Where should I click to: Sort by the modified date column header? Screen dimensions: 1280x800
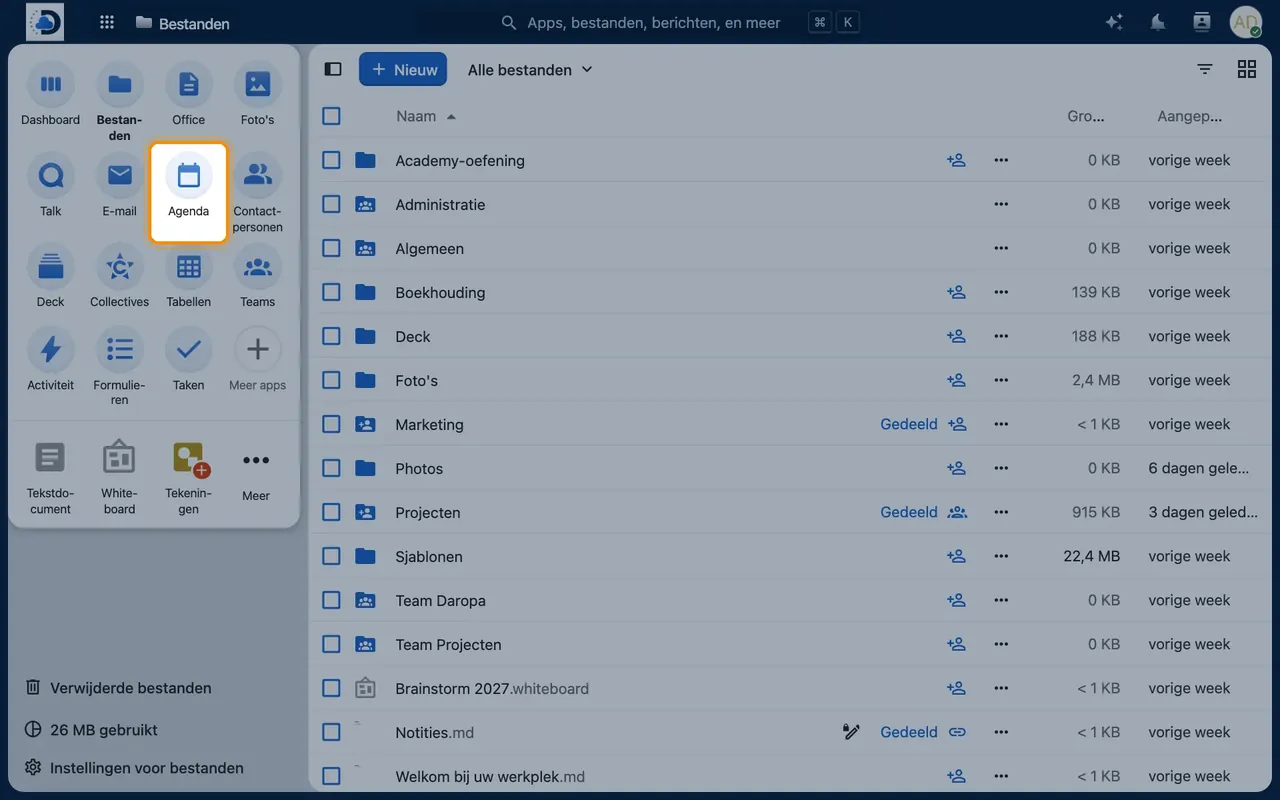(x=1189, y=116)
